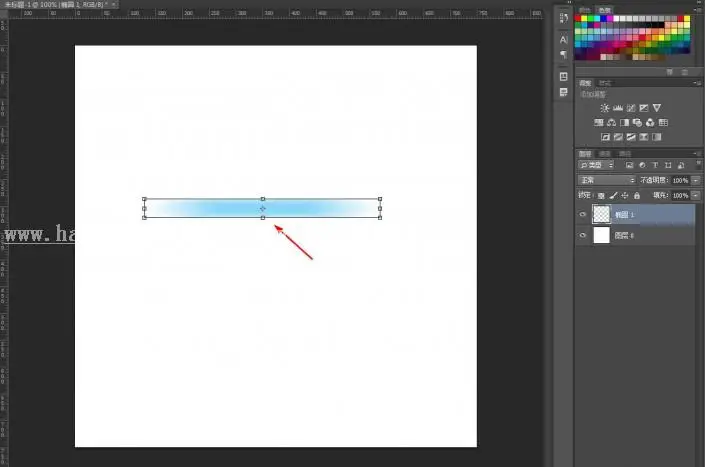Image resolution: width=705 pixels, height=467 pixels.
Task: Pick the pure blue swatch in first row
Action: click(603, 19)
